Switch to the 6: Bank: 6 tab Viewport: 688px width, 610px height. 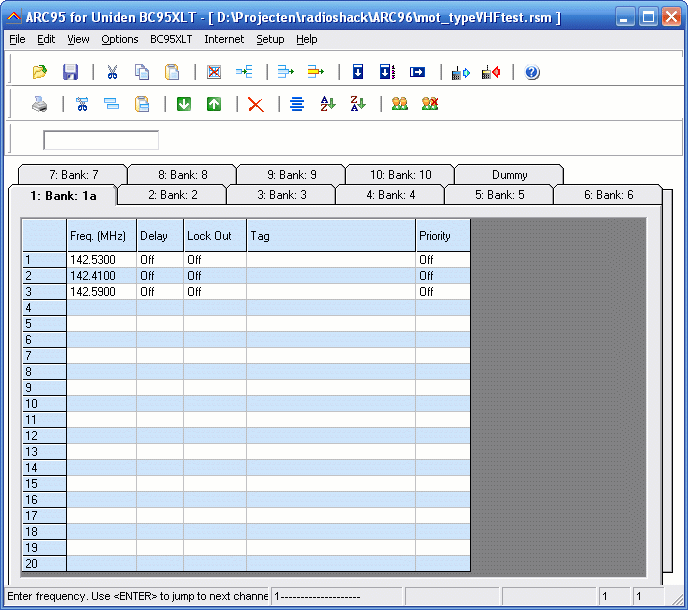pos(609,195)
